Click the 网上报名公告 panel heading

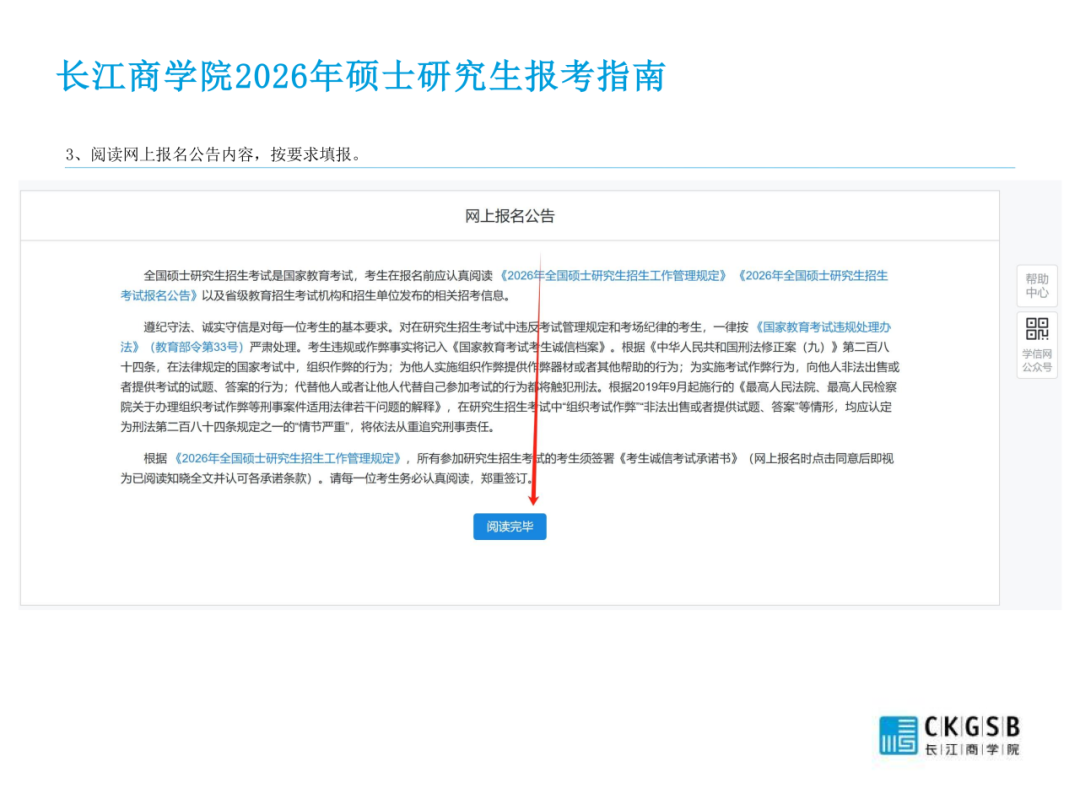point(510,216)
